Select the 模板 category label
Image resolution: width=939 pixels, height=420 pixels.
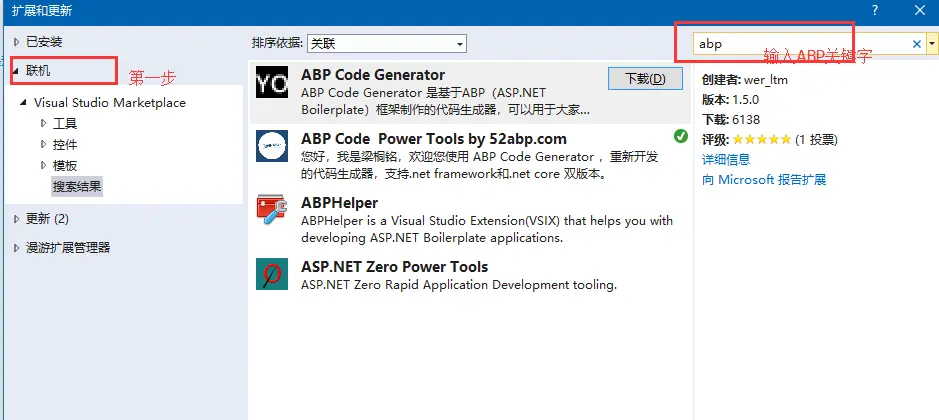pos(65,165)
